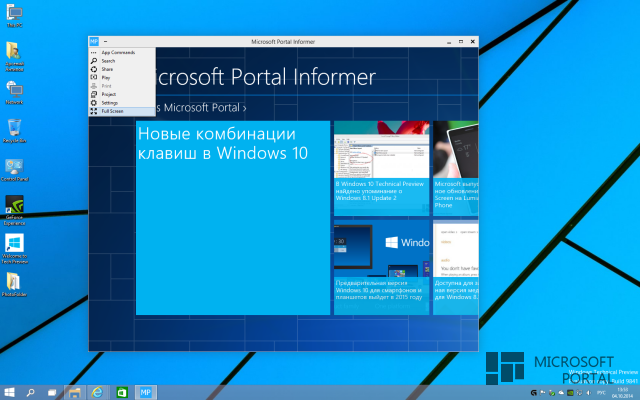Maximize the Microsoft Portal Informer window
640x400 pixels.
461,42
